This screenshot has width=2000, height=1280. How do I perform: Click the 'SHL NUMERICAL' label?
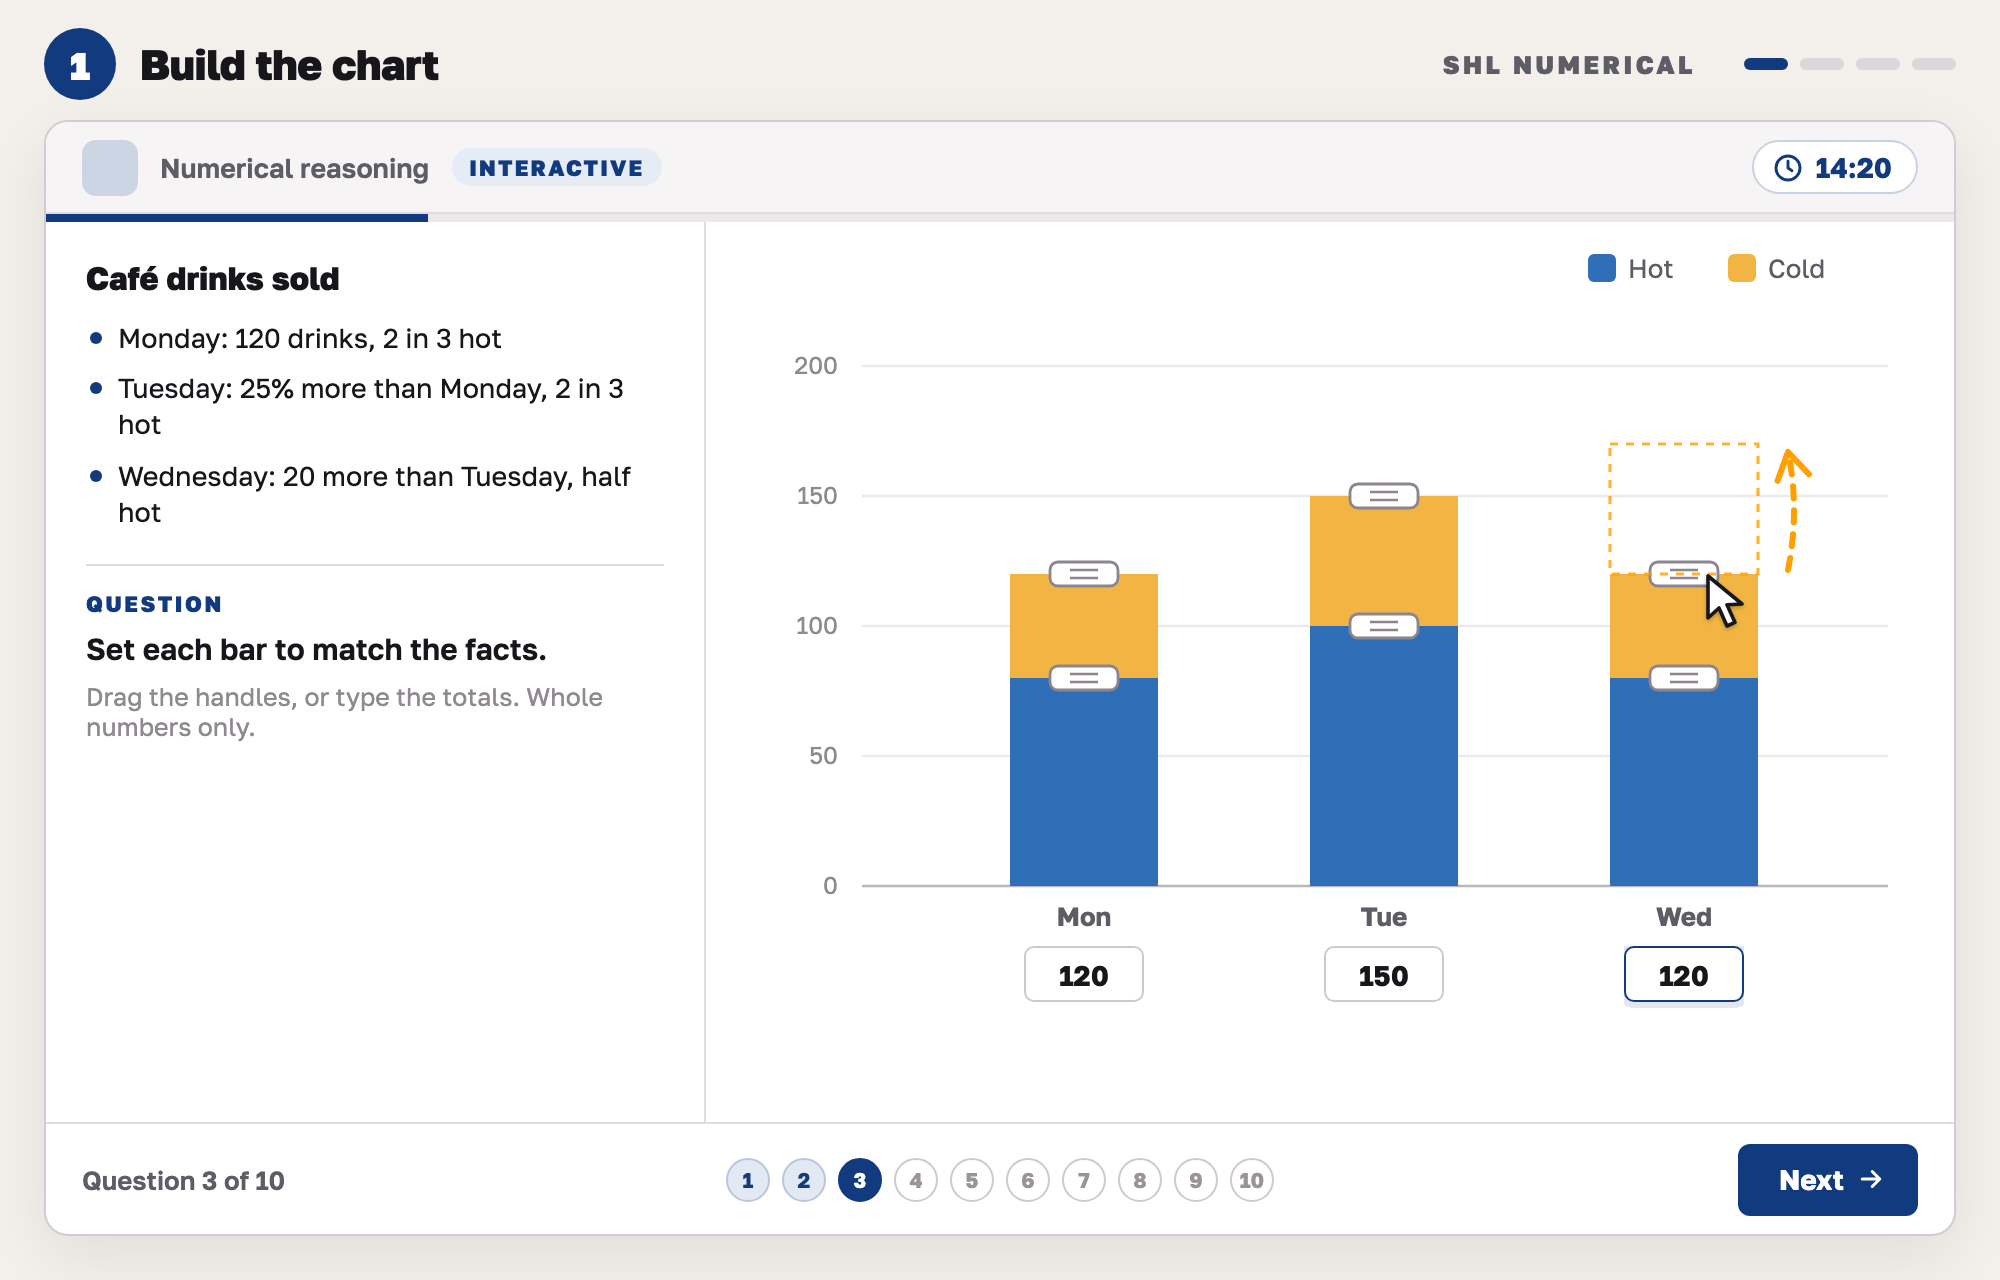pos(1568,65)
